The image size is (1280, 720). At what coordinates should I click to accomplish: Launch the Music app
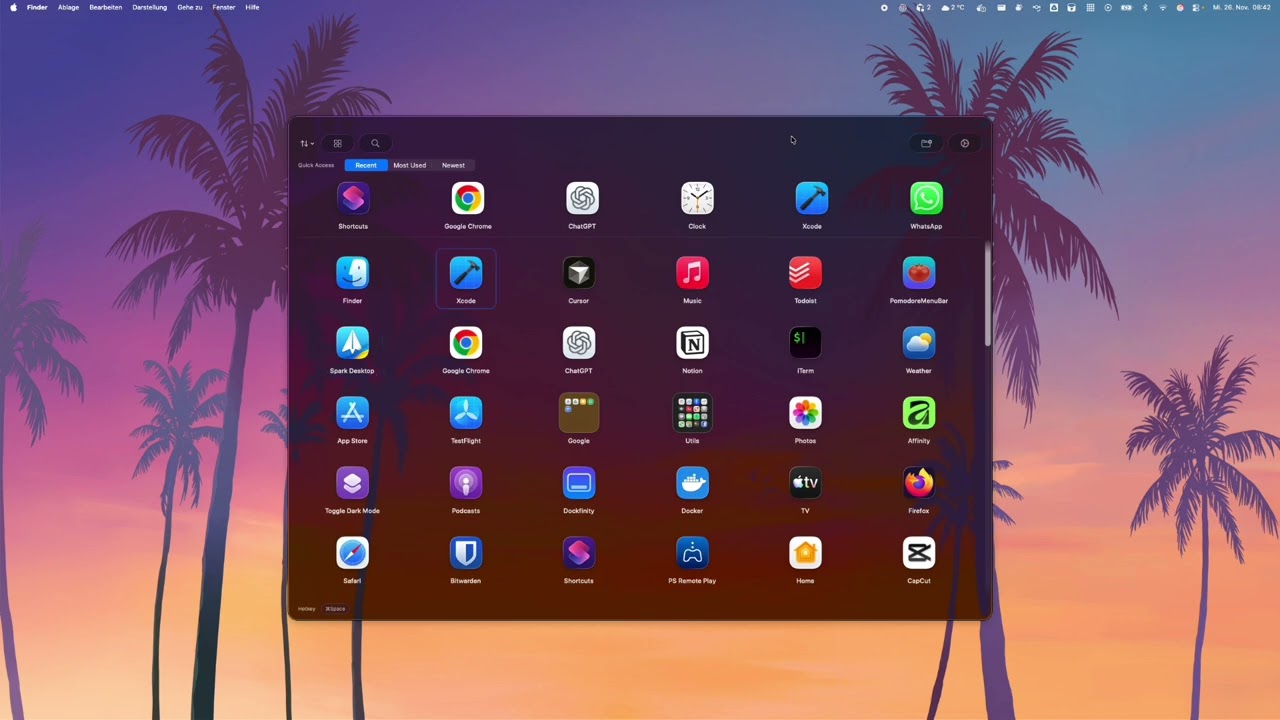click(x=692, y=272)
